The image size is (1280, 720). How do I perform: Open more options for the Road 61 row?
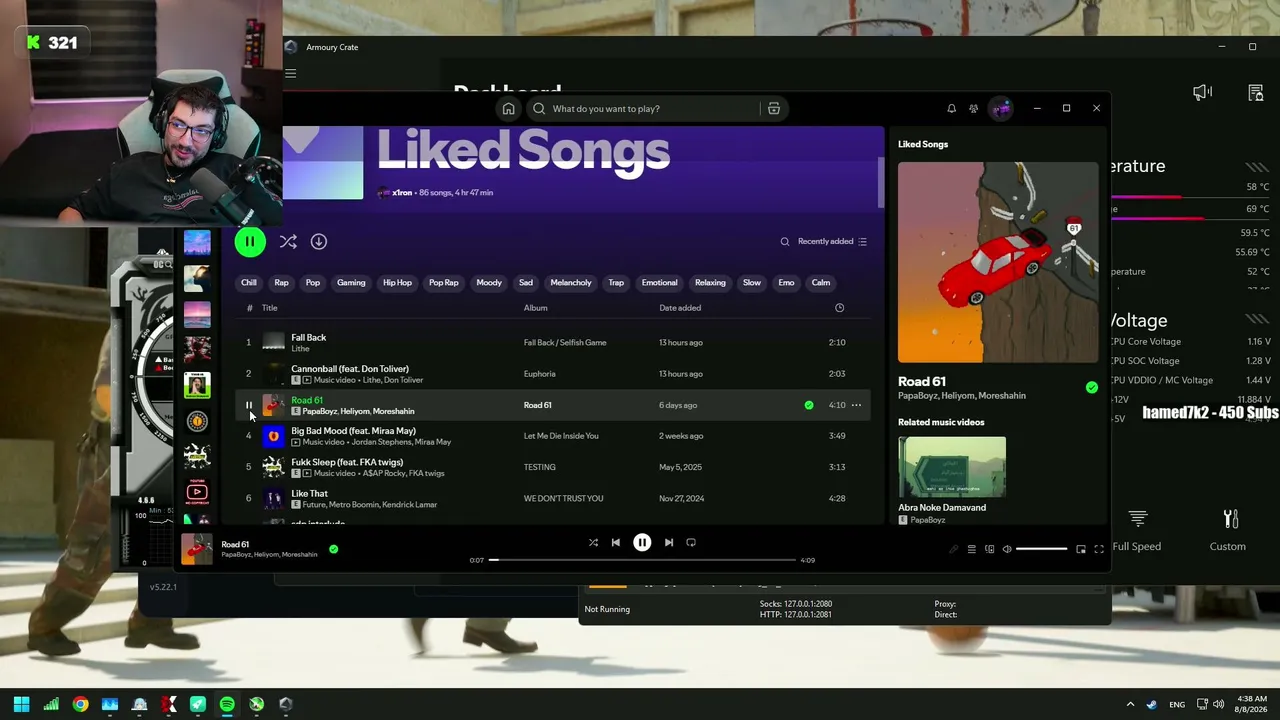point(856,405)
